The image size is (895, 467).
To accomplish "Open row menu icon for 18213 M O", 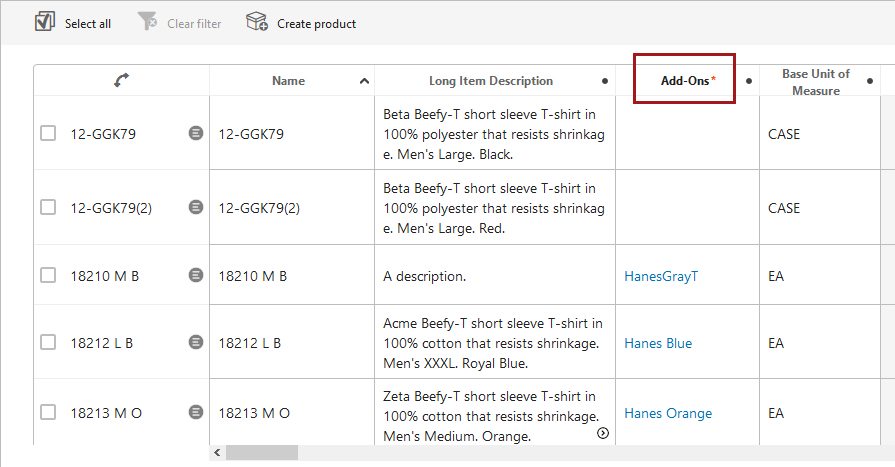I will 196,412.
